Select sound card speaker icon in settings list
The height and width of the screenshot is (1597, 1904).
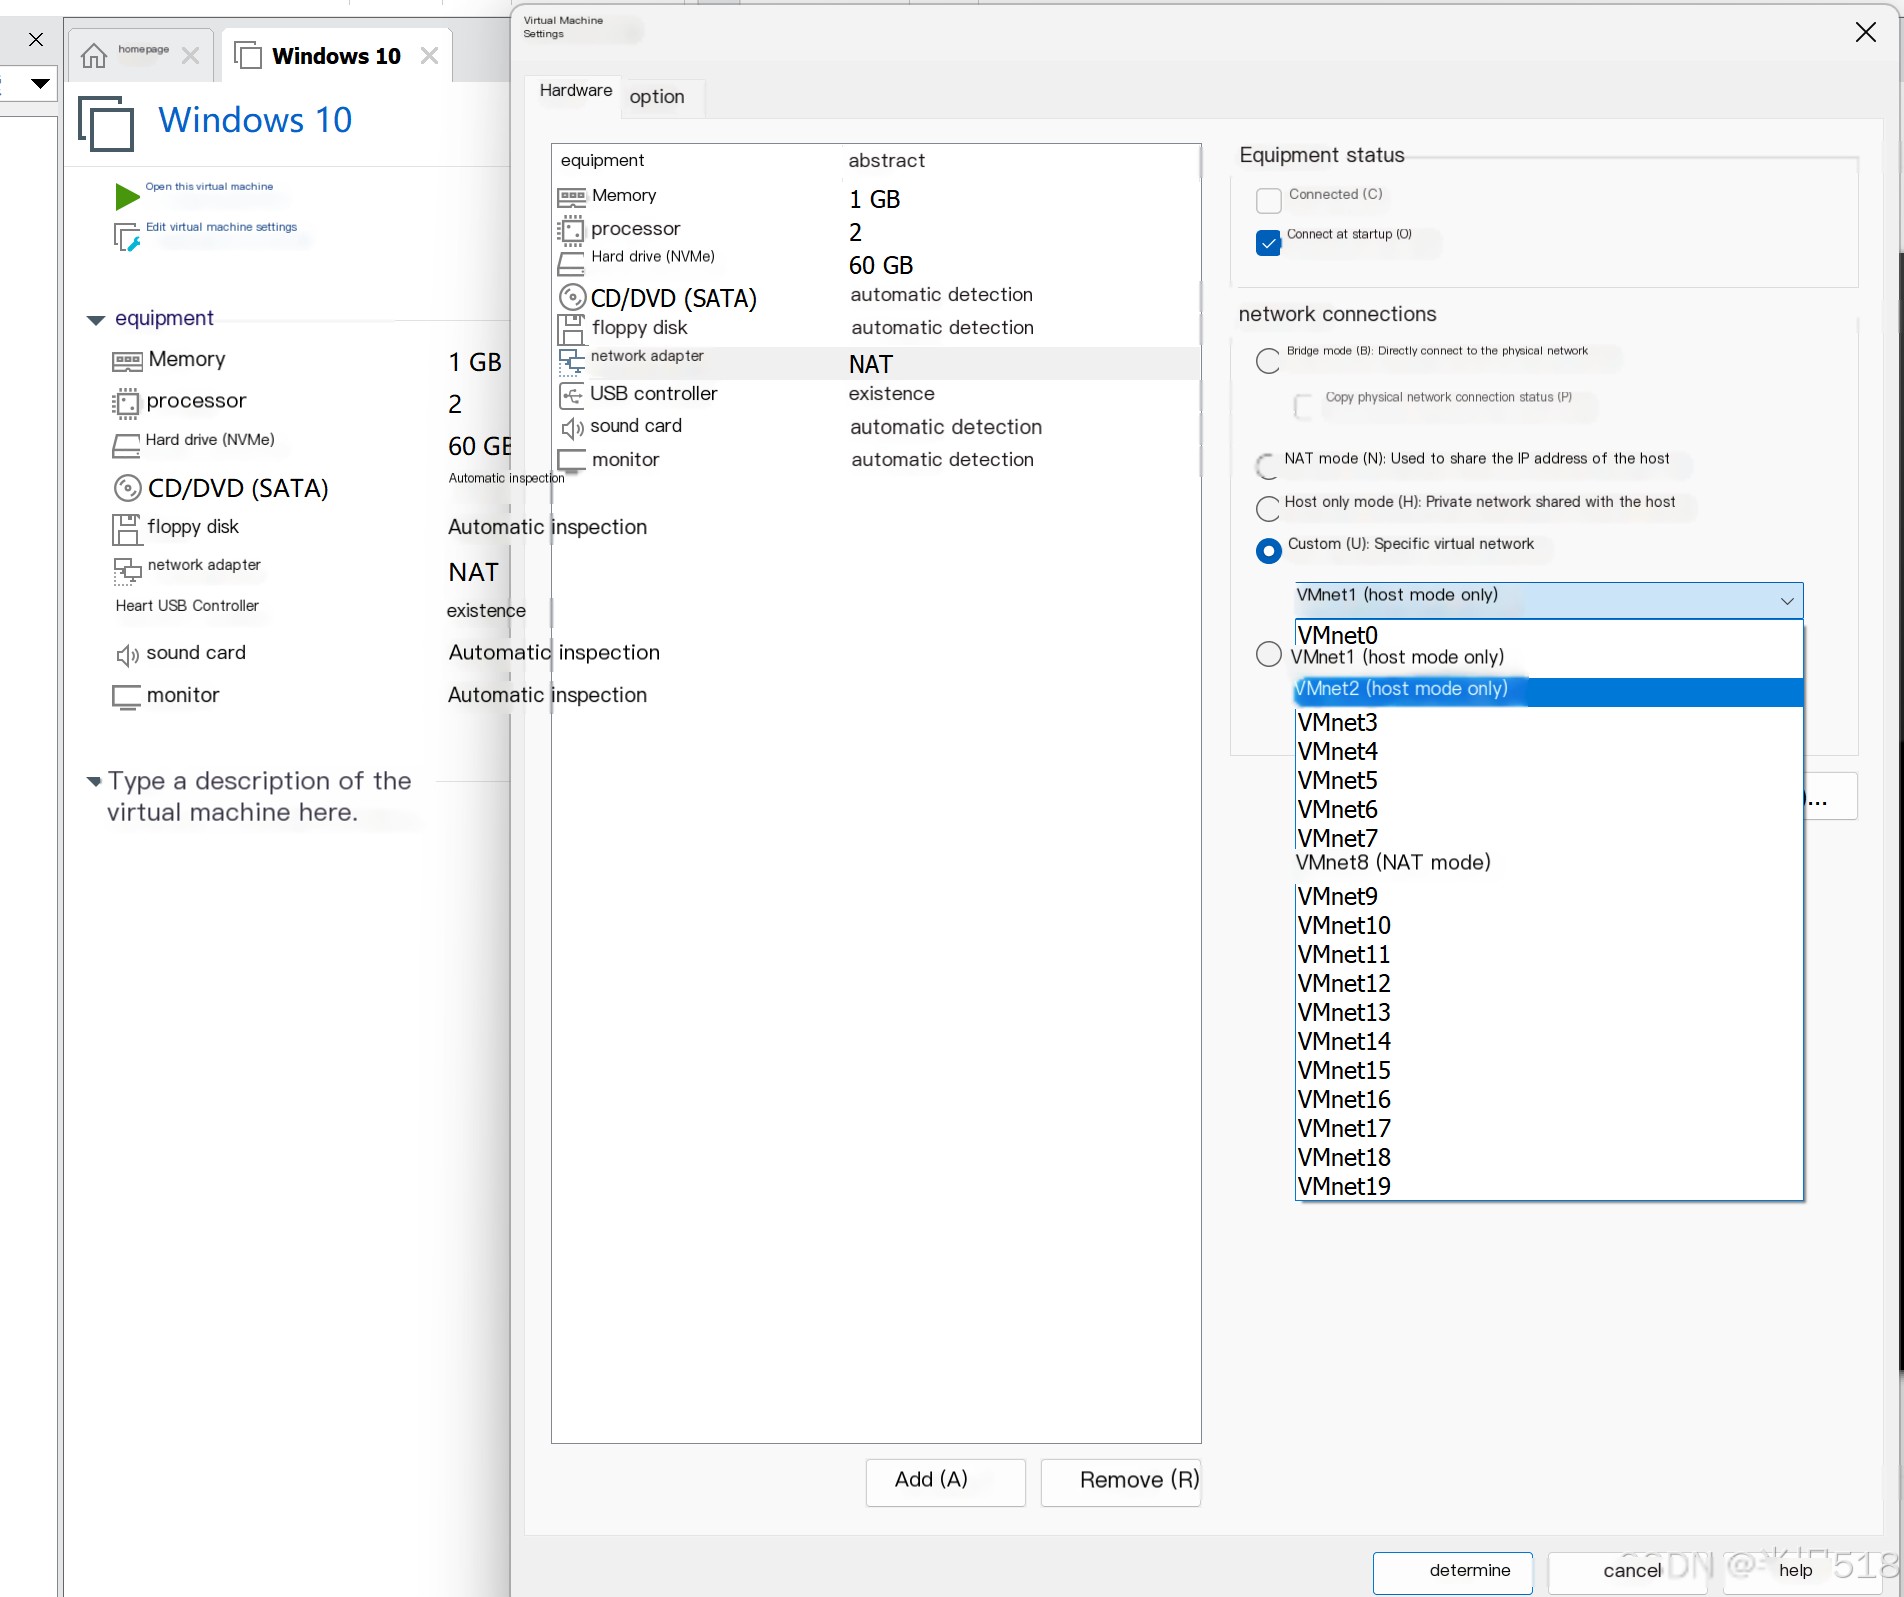[x=572, y=428]
